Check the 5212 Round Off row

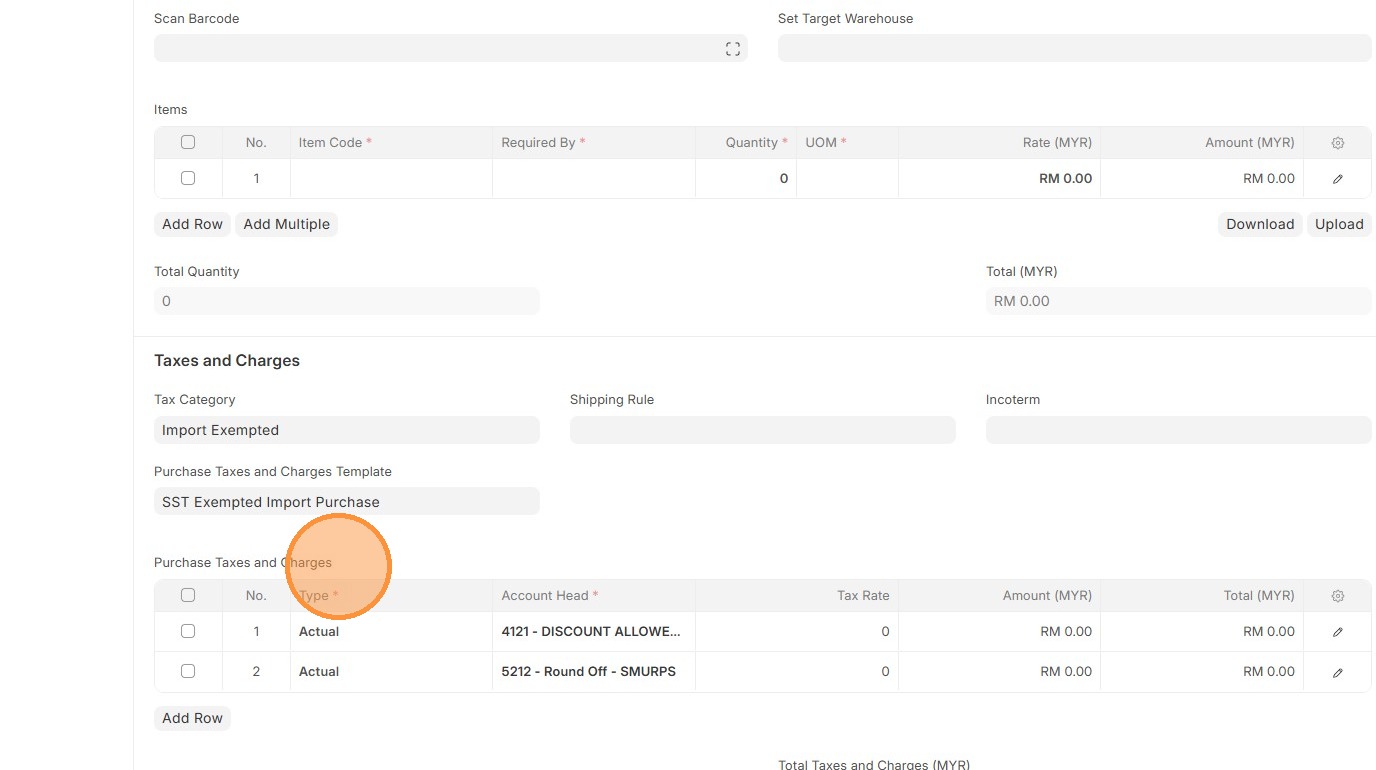pos(188,671)
